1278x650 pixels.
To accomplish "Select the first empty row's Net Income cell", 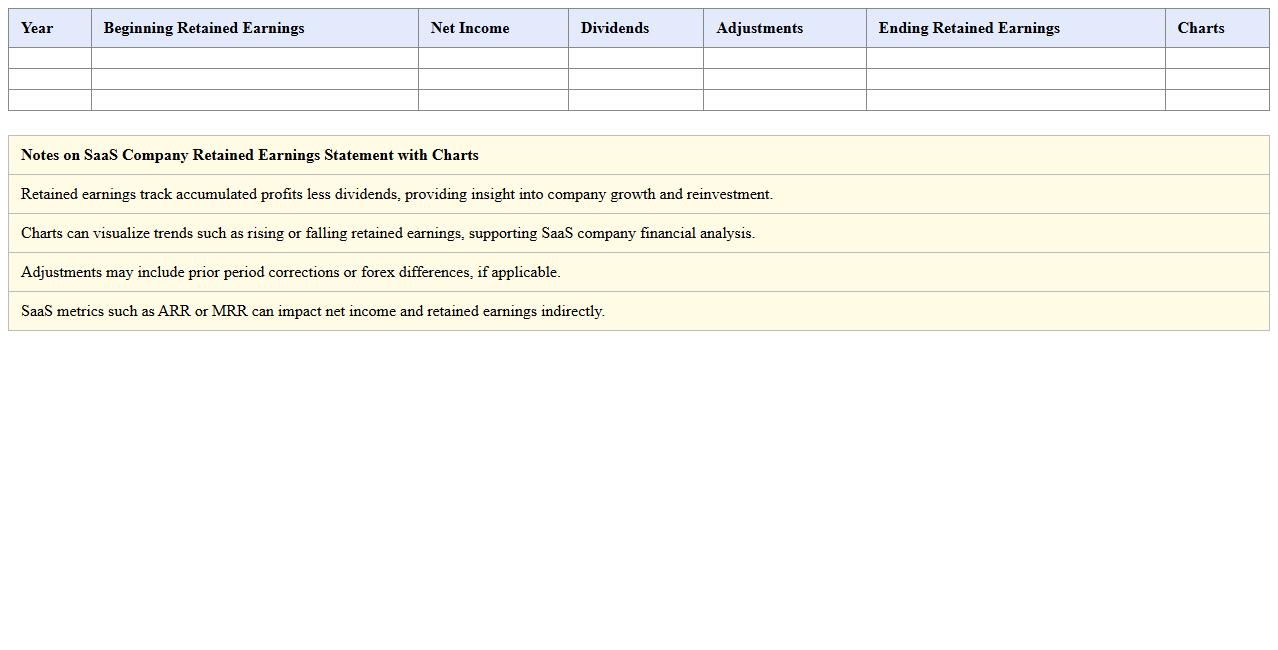I will (493, 58).
